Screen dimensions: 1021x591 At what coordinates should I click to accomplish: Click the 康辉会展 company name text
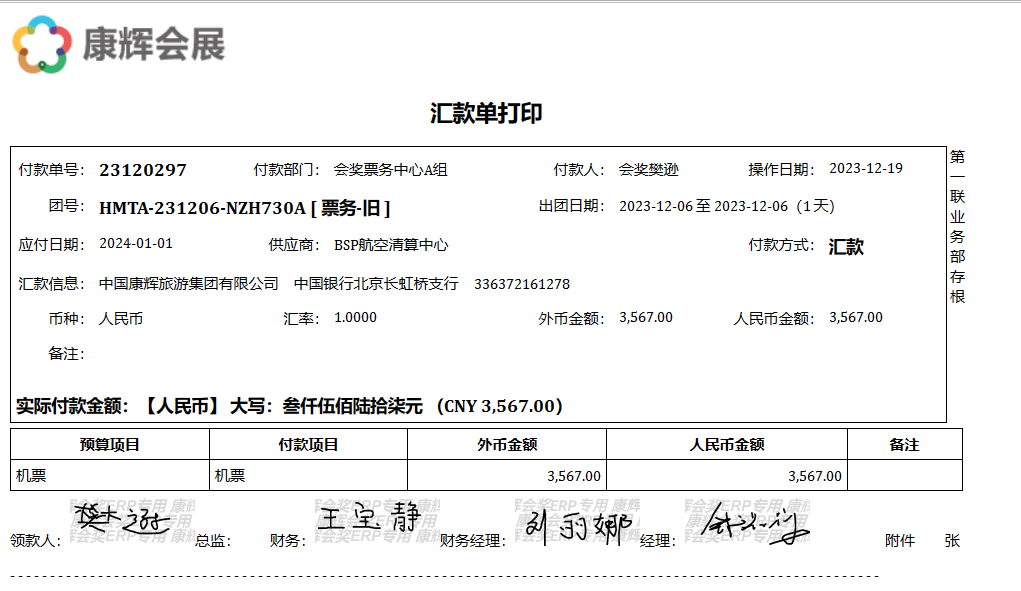click(x=153, y=45)
